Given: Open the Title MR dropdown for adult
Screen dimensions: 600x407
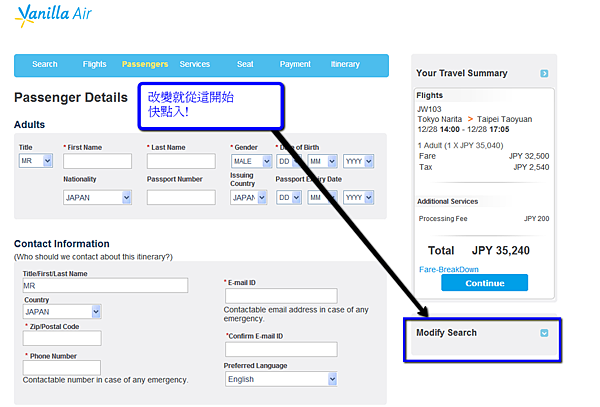Looking at the screenshot, I should click(x=36, y=161).
